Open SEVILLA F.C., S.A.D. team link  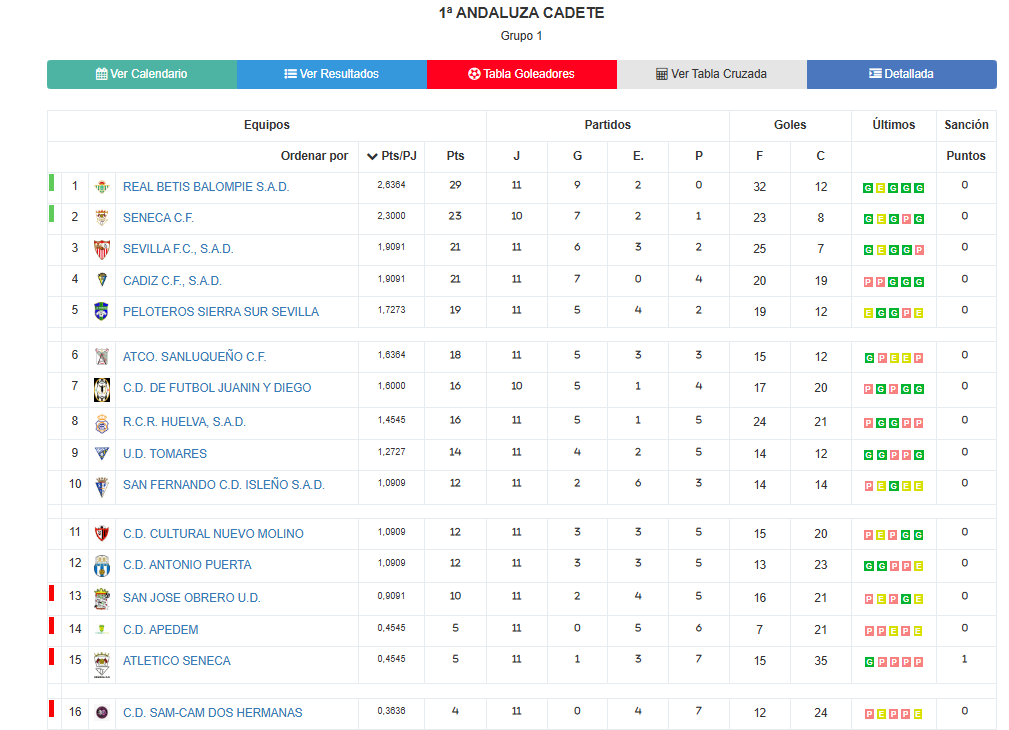click(x=178, y=249)
